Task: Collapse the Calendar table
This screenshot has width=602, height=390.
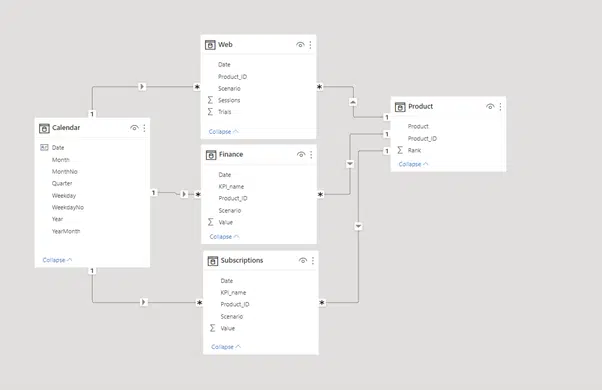Action: [x=57, y=260]
